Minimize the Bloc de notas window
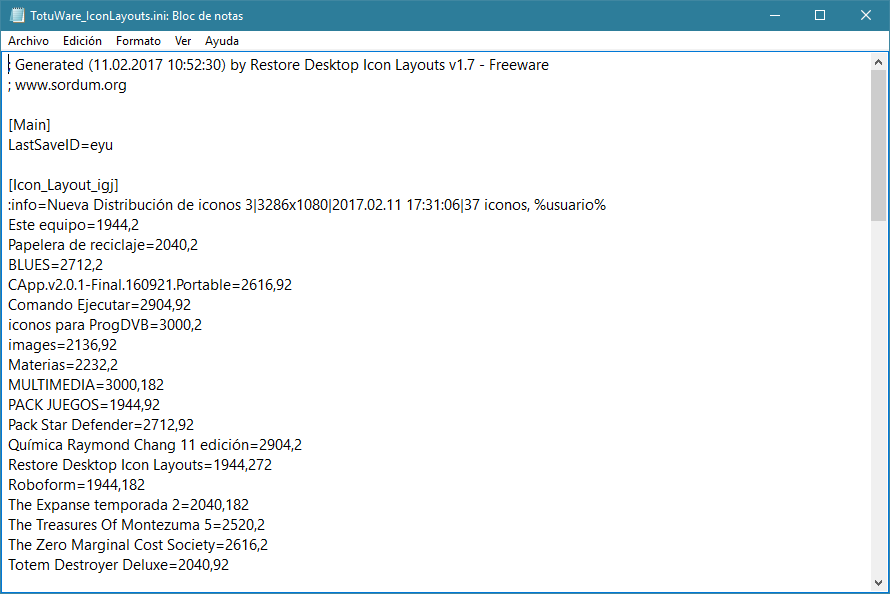This screenshot has height=594, width=890. tap(775, 15)
